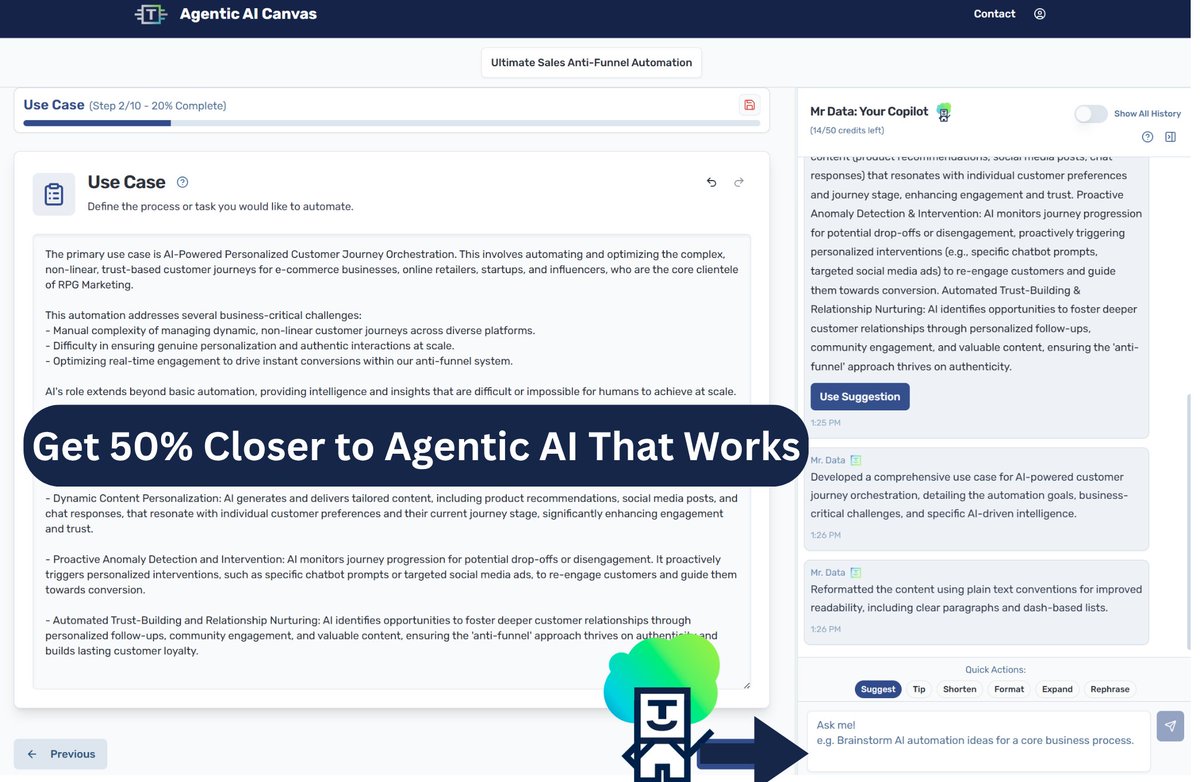Click the 'Show All History' label
The image size is (1200, 782).
[x=1147, y=114]
